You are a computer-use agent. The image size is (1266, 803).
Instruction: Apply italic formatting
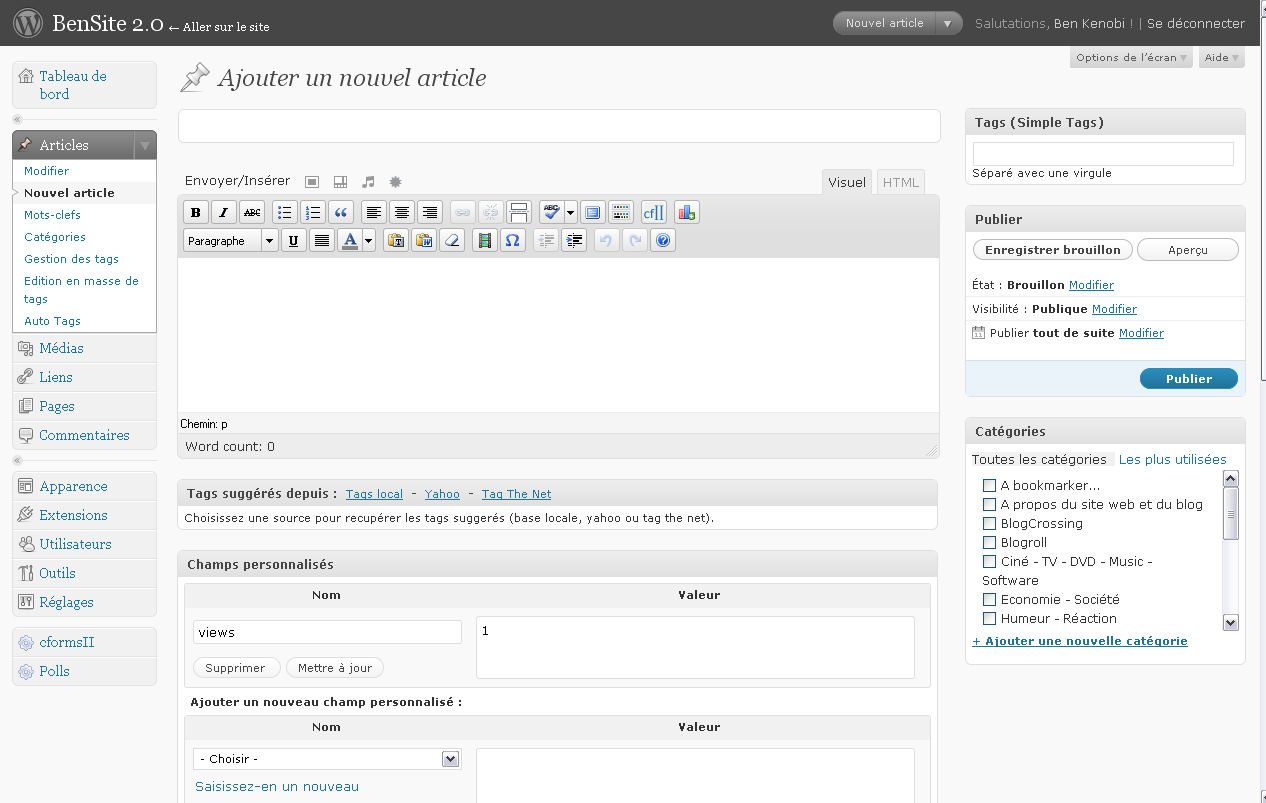(224, 212)
